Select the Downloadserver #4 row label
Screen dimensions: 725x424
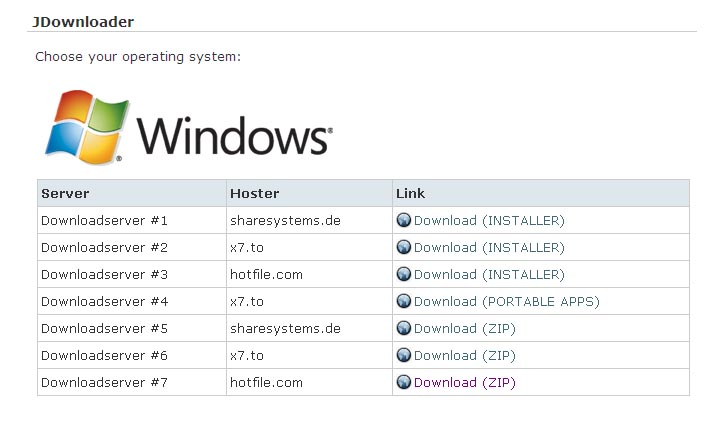[x=104, y=301]
